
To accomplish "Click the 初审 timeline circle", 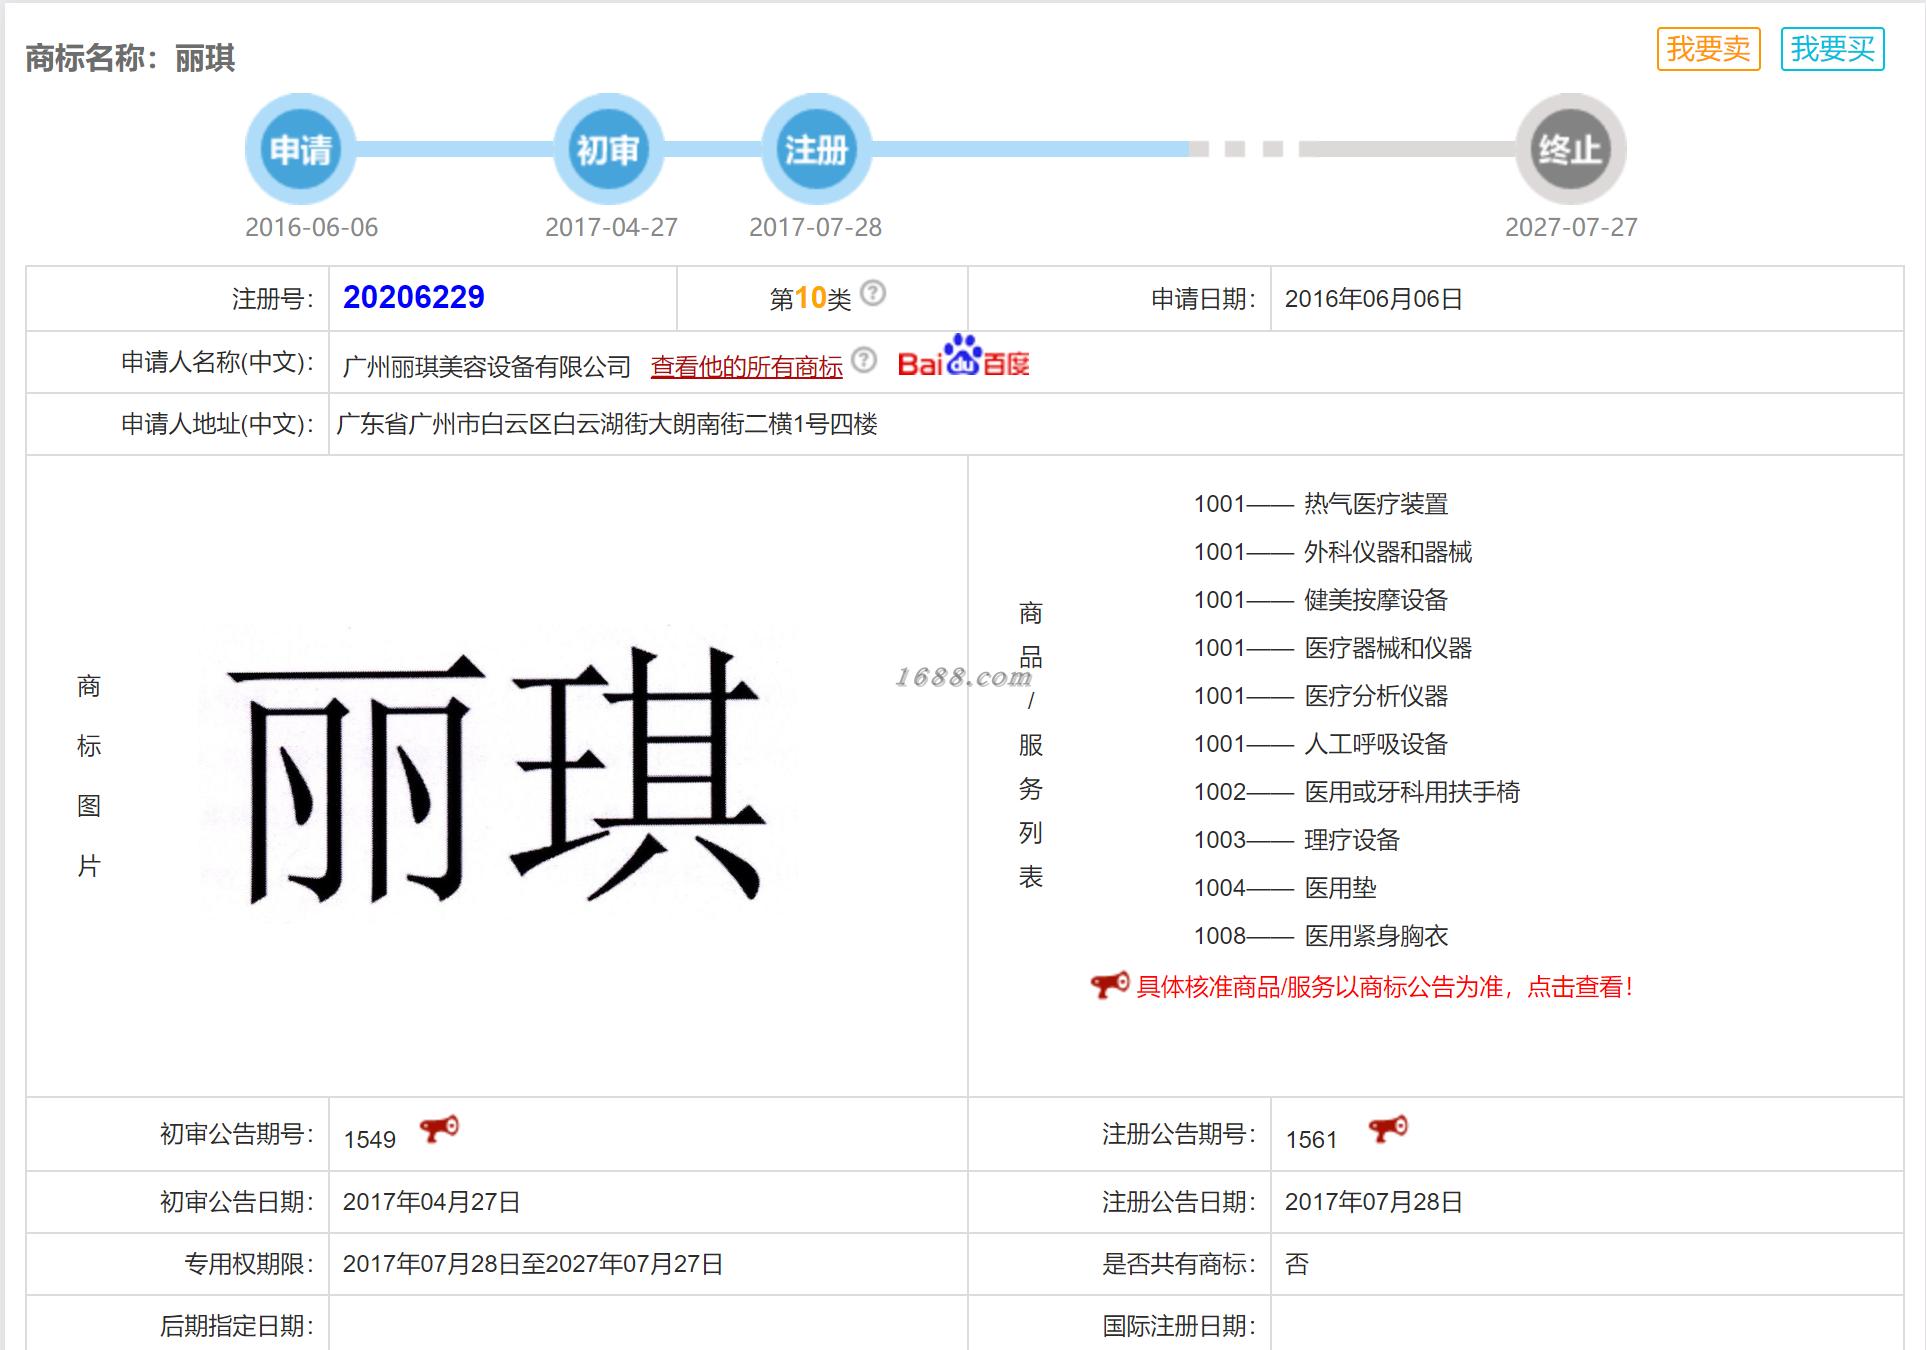I will tap(608, 150).
